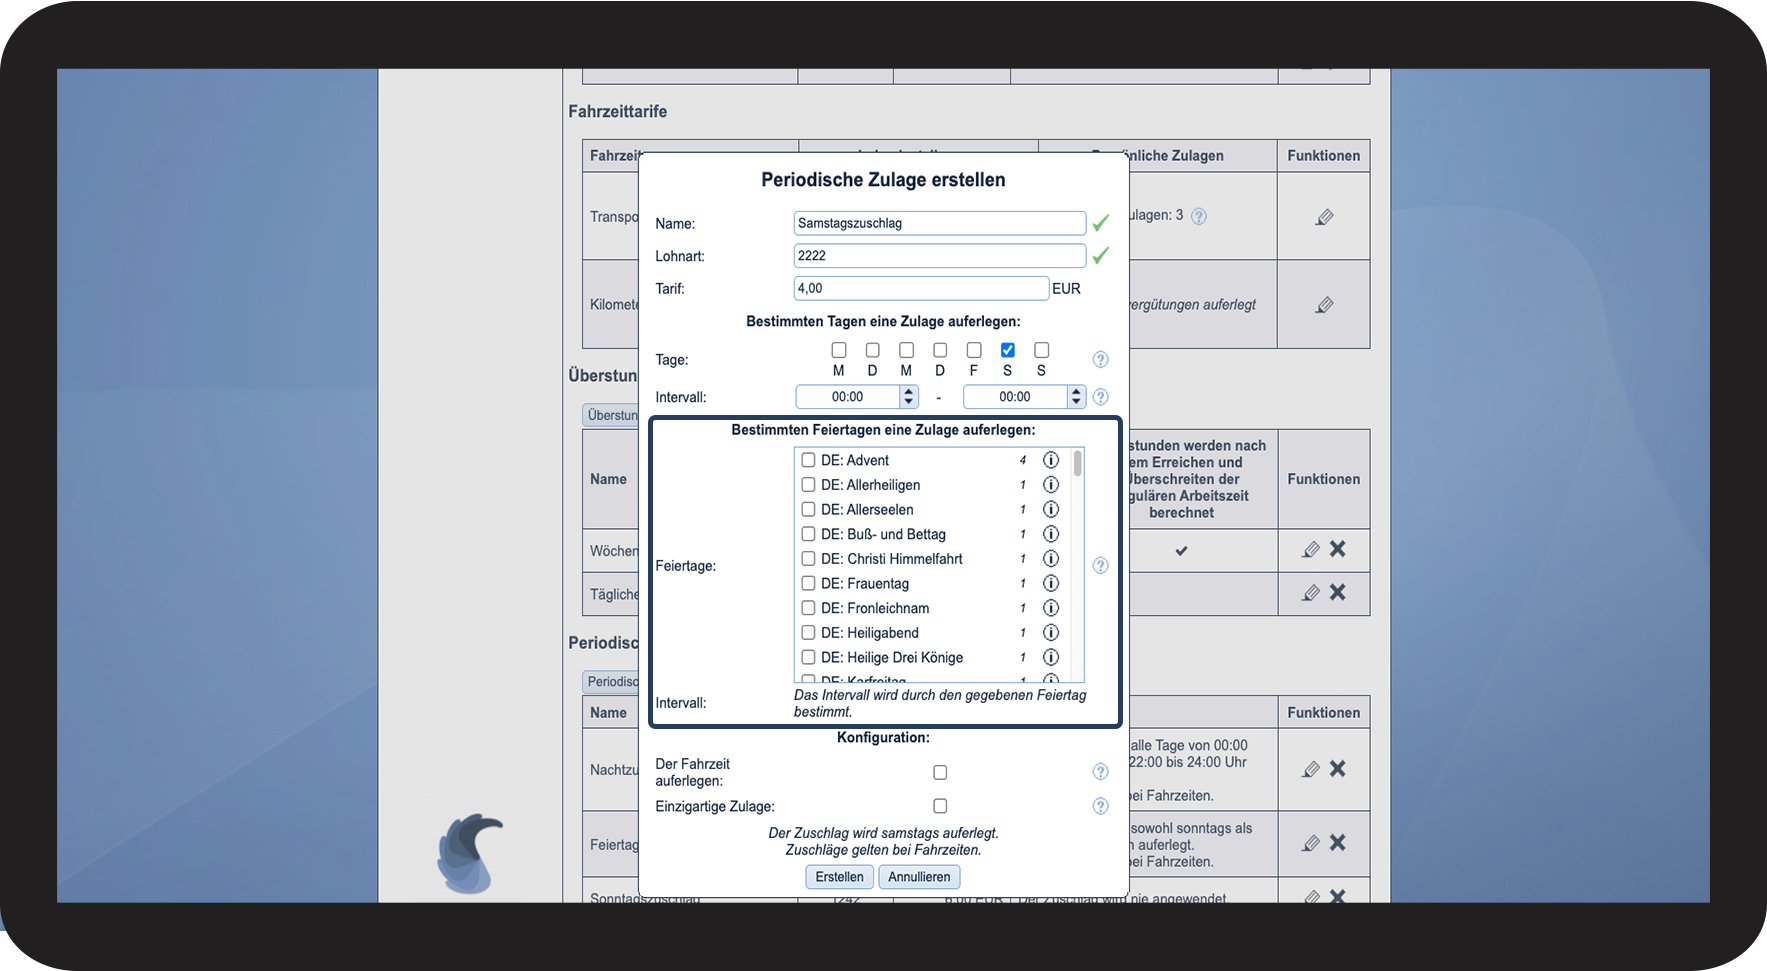Delete the Feiertag allowance row with X icon
Viewport: 1767px width, 971px height.
[x=1338, y=842]
